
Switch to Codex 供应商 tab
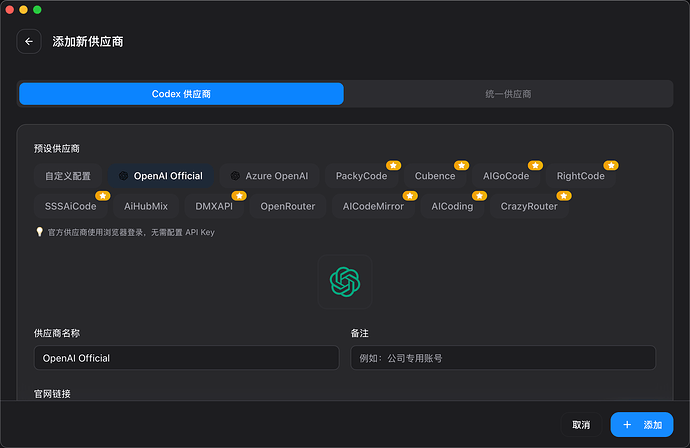pyautogui.click(x=181, y=94)
